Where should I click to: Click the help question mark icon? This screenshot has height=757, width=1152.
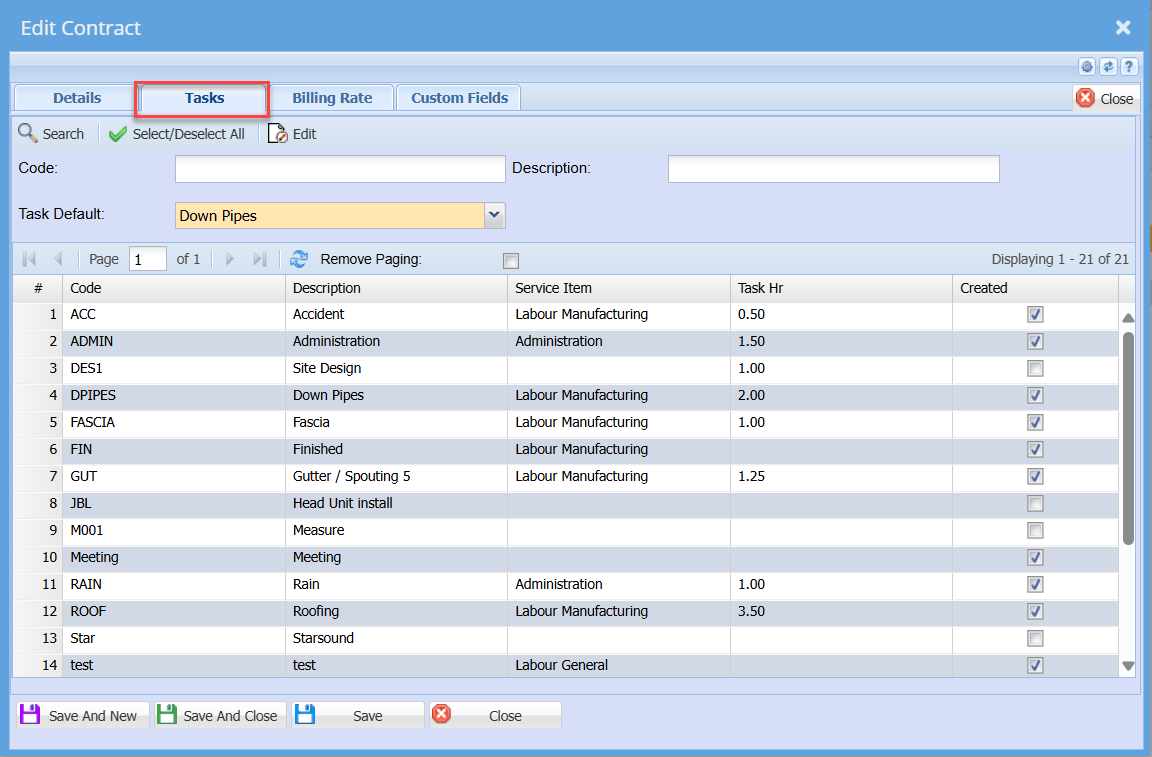1129,67
